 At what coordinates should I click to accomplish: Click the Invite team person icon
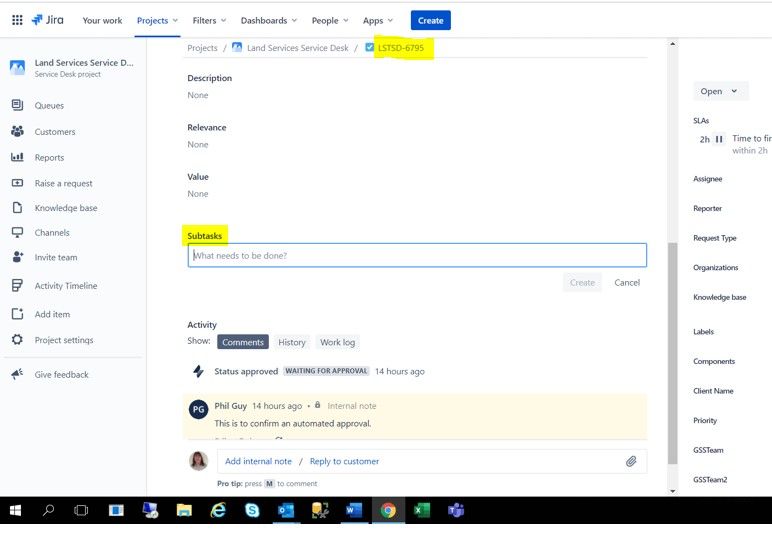pyautogui.click(x=17, y=256)
